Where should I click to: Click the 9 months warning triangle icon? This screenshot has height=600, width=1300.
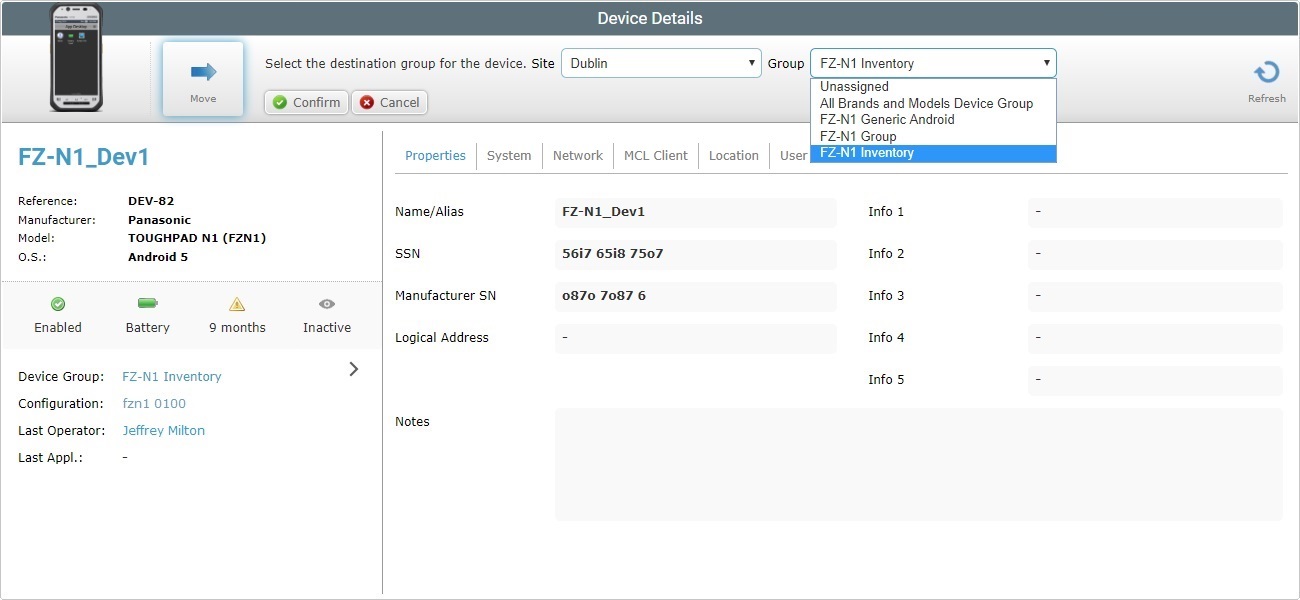(237, 304)
